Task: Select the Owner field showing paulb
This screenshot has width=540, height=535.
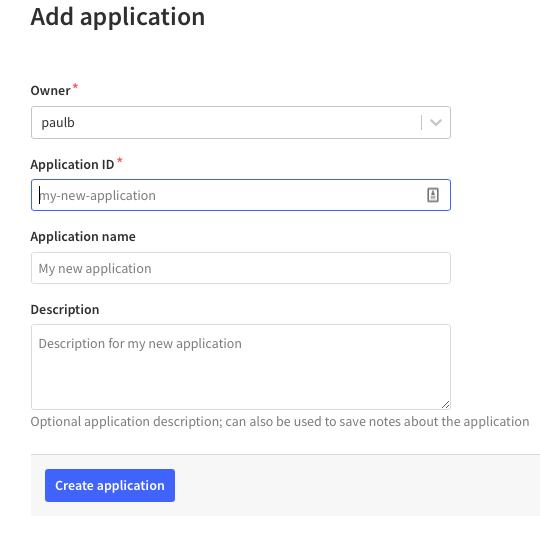Action: pyautogui.click(x=241, y=123)
